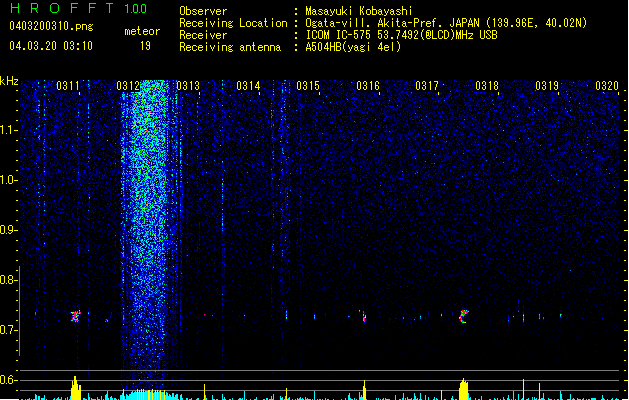Click the date stamp 04.03.20 03:10
This screenshot has width=629, height=400.
coord(51,46)
